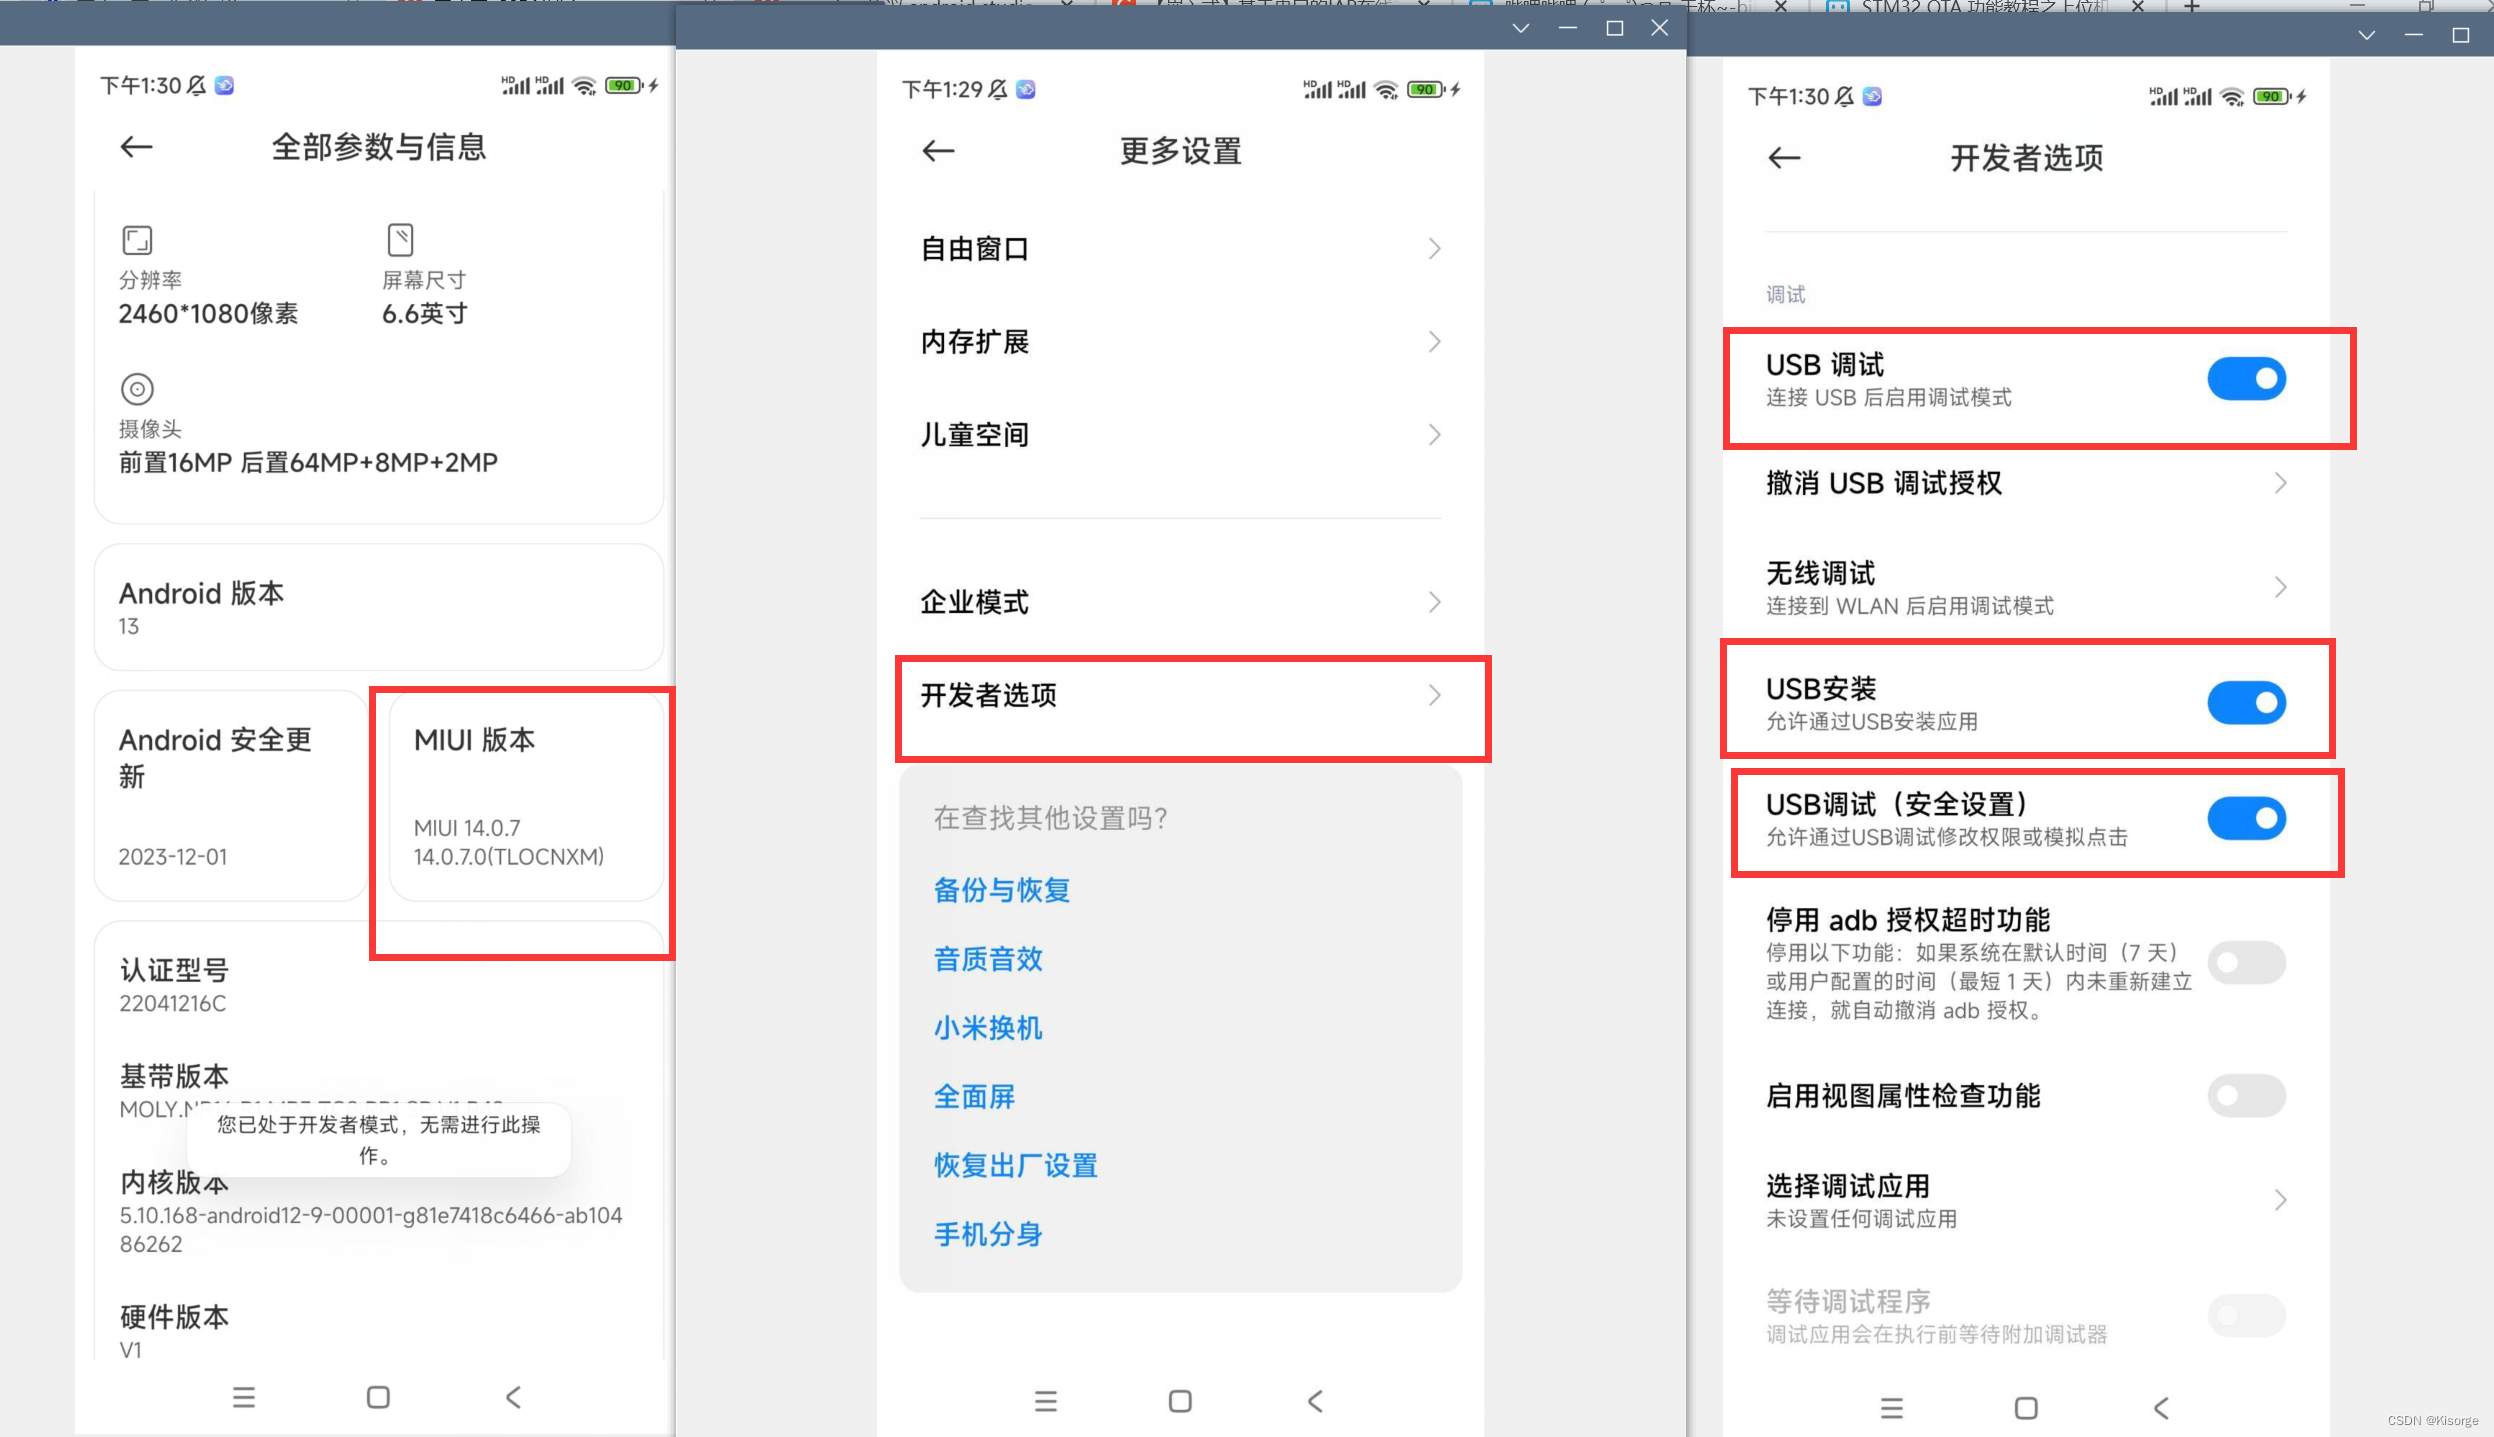Viewport: 2494px width, 1437px height.
Task: Open 备份与恢复 link
Action: point(1002,890)
